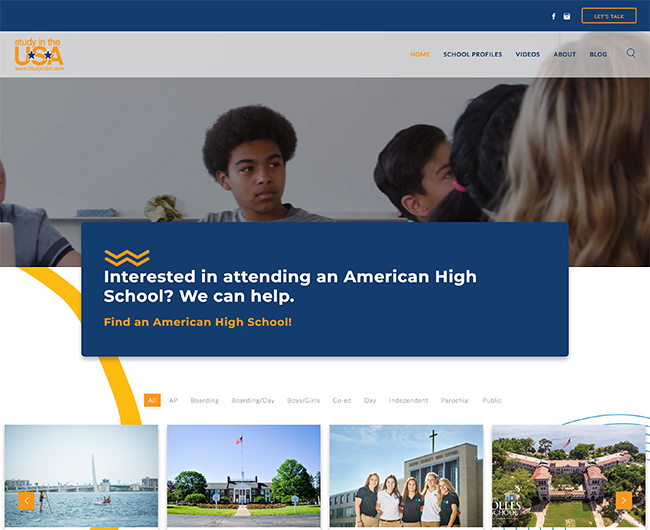Click the search magnifier icon
The image size is (650, 530).
631,53
